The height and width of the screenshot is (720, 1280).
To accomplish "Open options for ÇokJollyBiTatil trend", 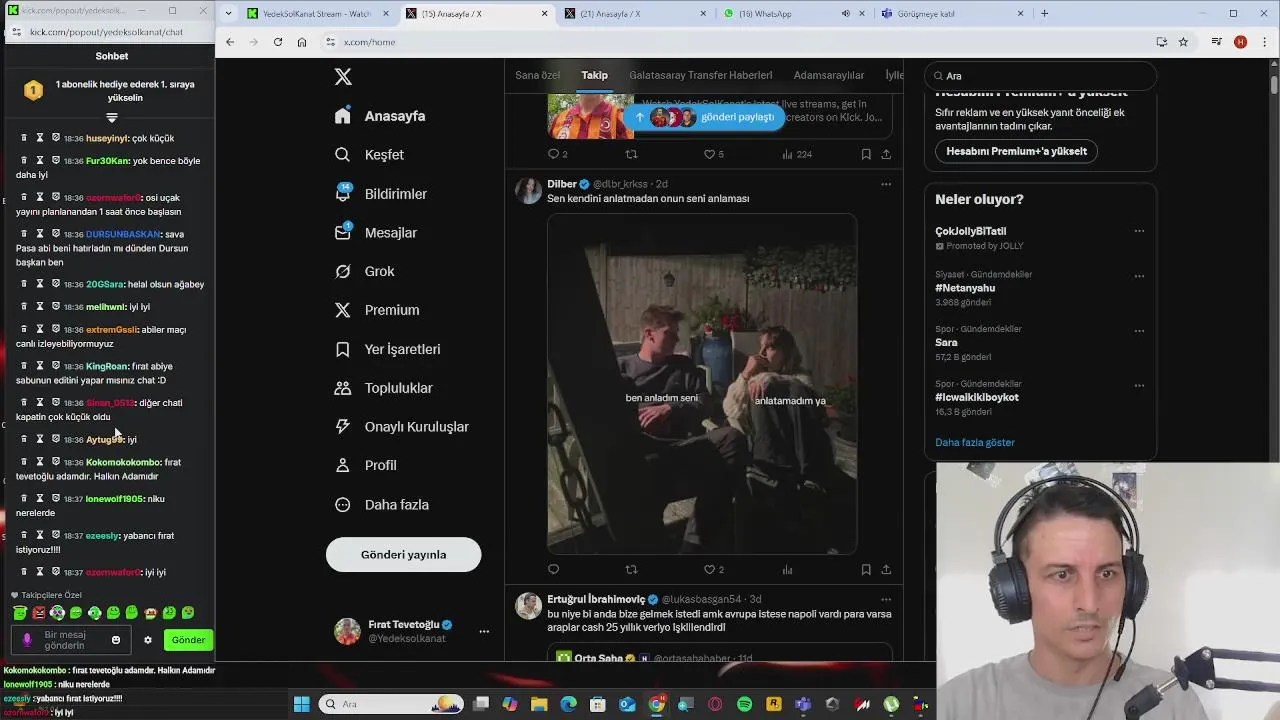I will tap(1139, 231).
